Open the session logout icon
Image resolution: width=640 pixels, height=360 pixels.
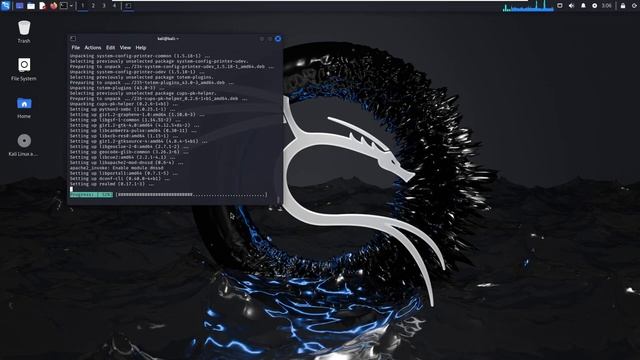634,6
